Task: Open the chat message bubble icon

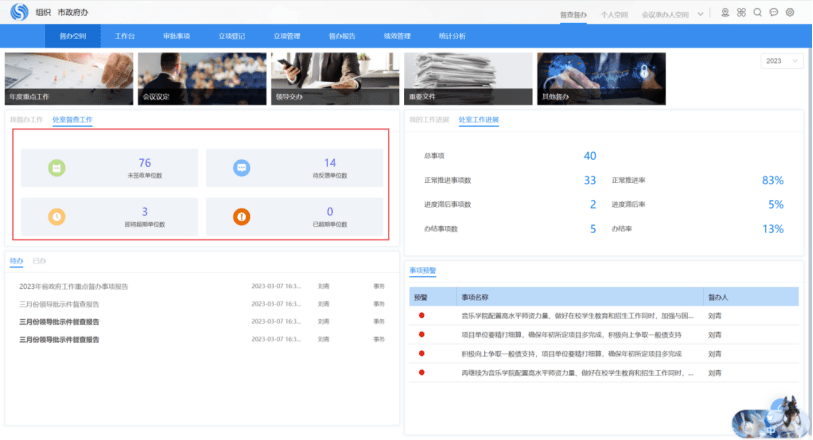Action: point(774,12)
